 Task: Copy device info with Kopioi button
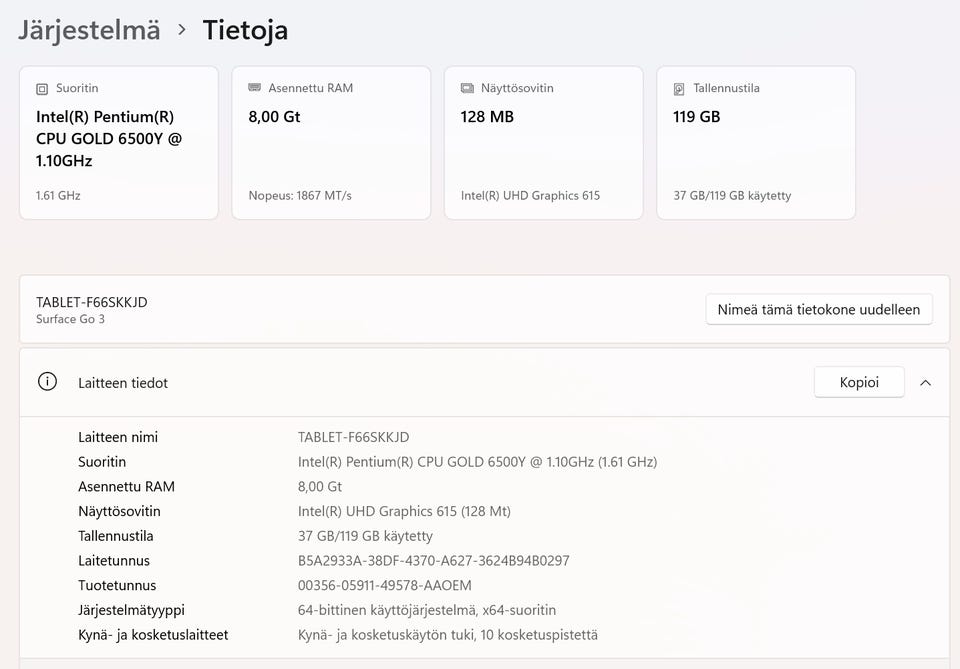click(x=859, y=383)
